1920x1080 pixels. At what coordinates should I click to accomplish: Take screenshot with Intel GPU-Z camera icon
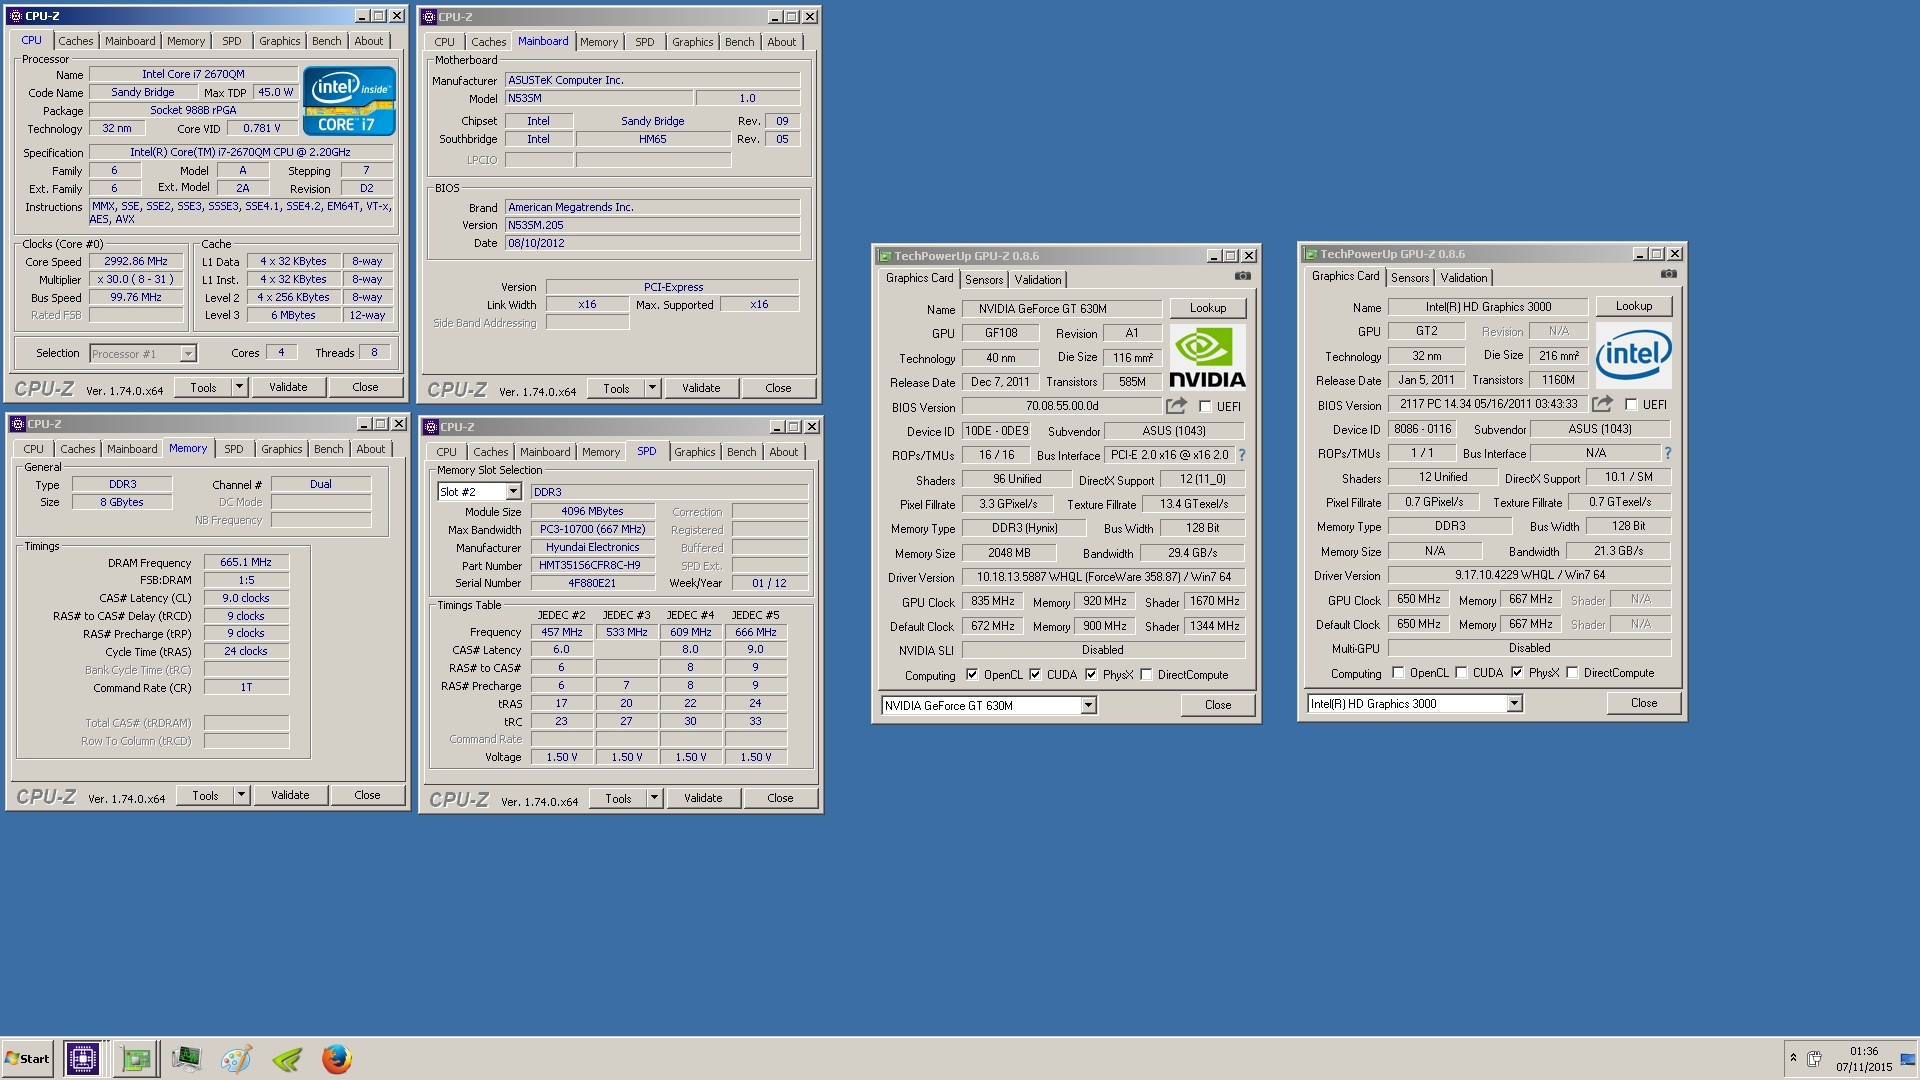coord(1668,274)
